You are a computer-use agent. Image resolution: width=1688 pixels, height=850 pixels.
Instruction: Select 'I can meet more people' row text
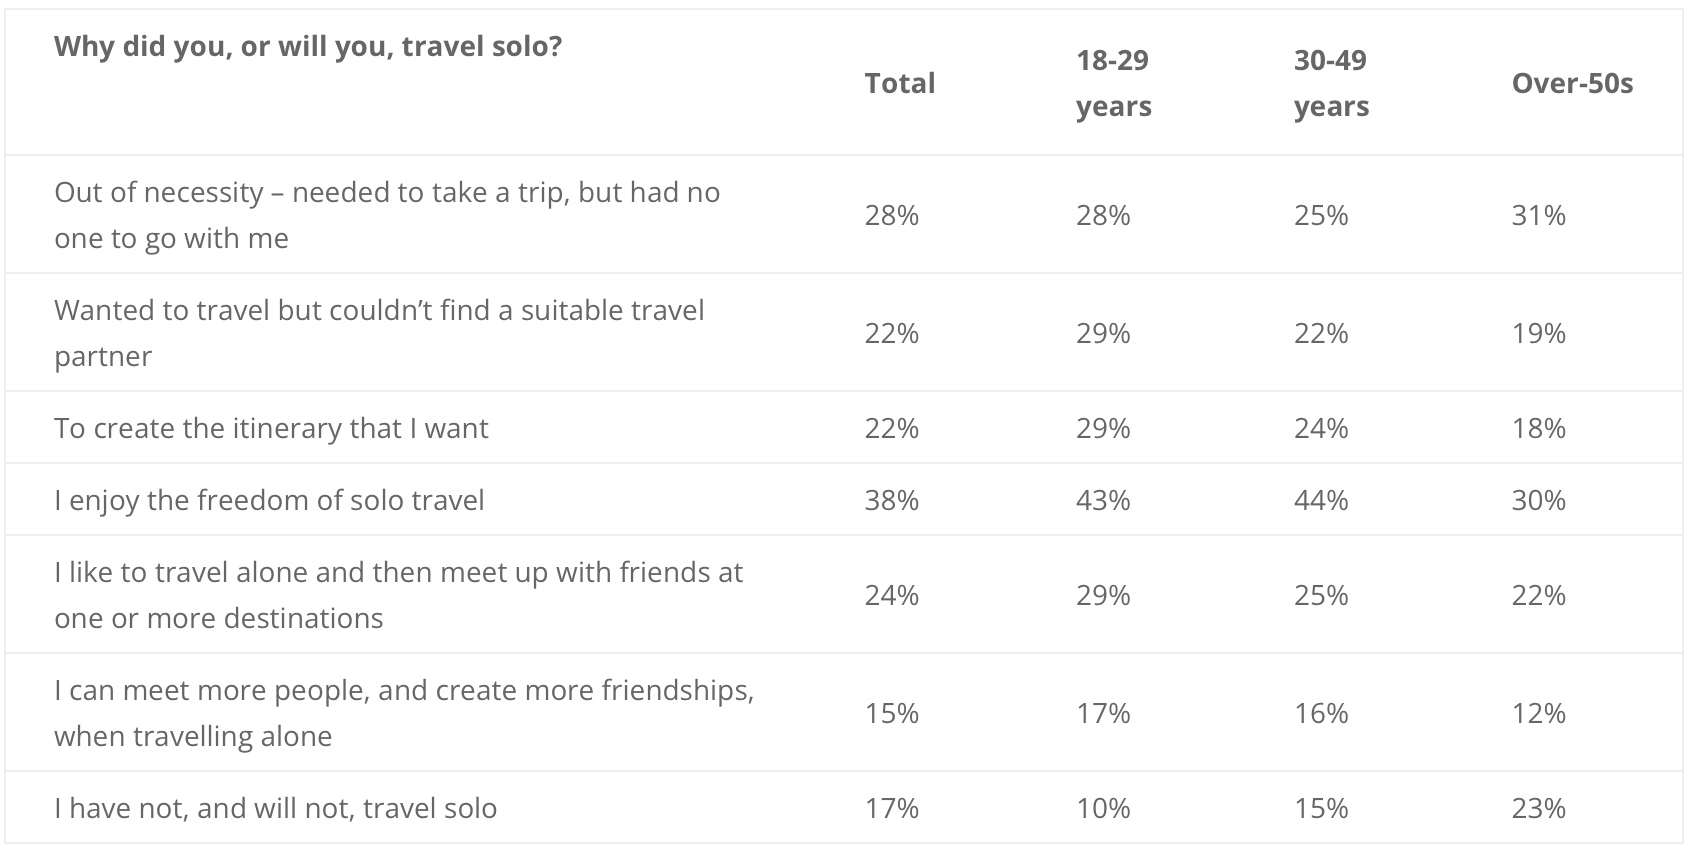[x=404, y=713]
